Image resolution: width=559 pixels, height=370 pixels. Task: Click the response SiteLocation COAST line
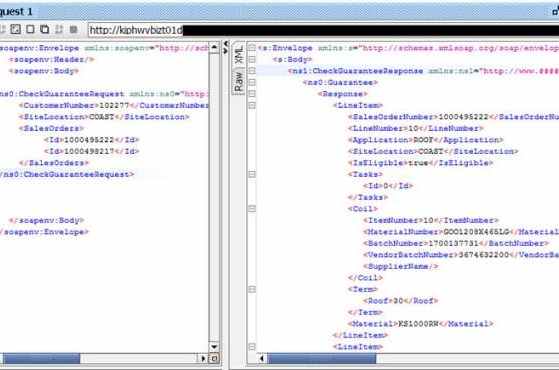(433, 151)
